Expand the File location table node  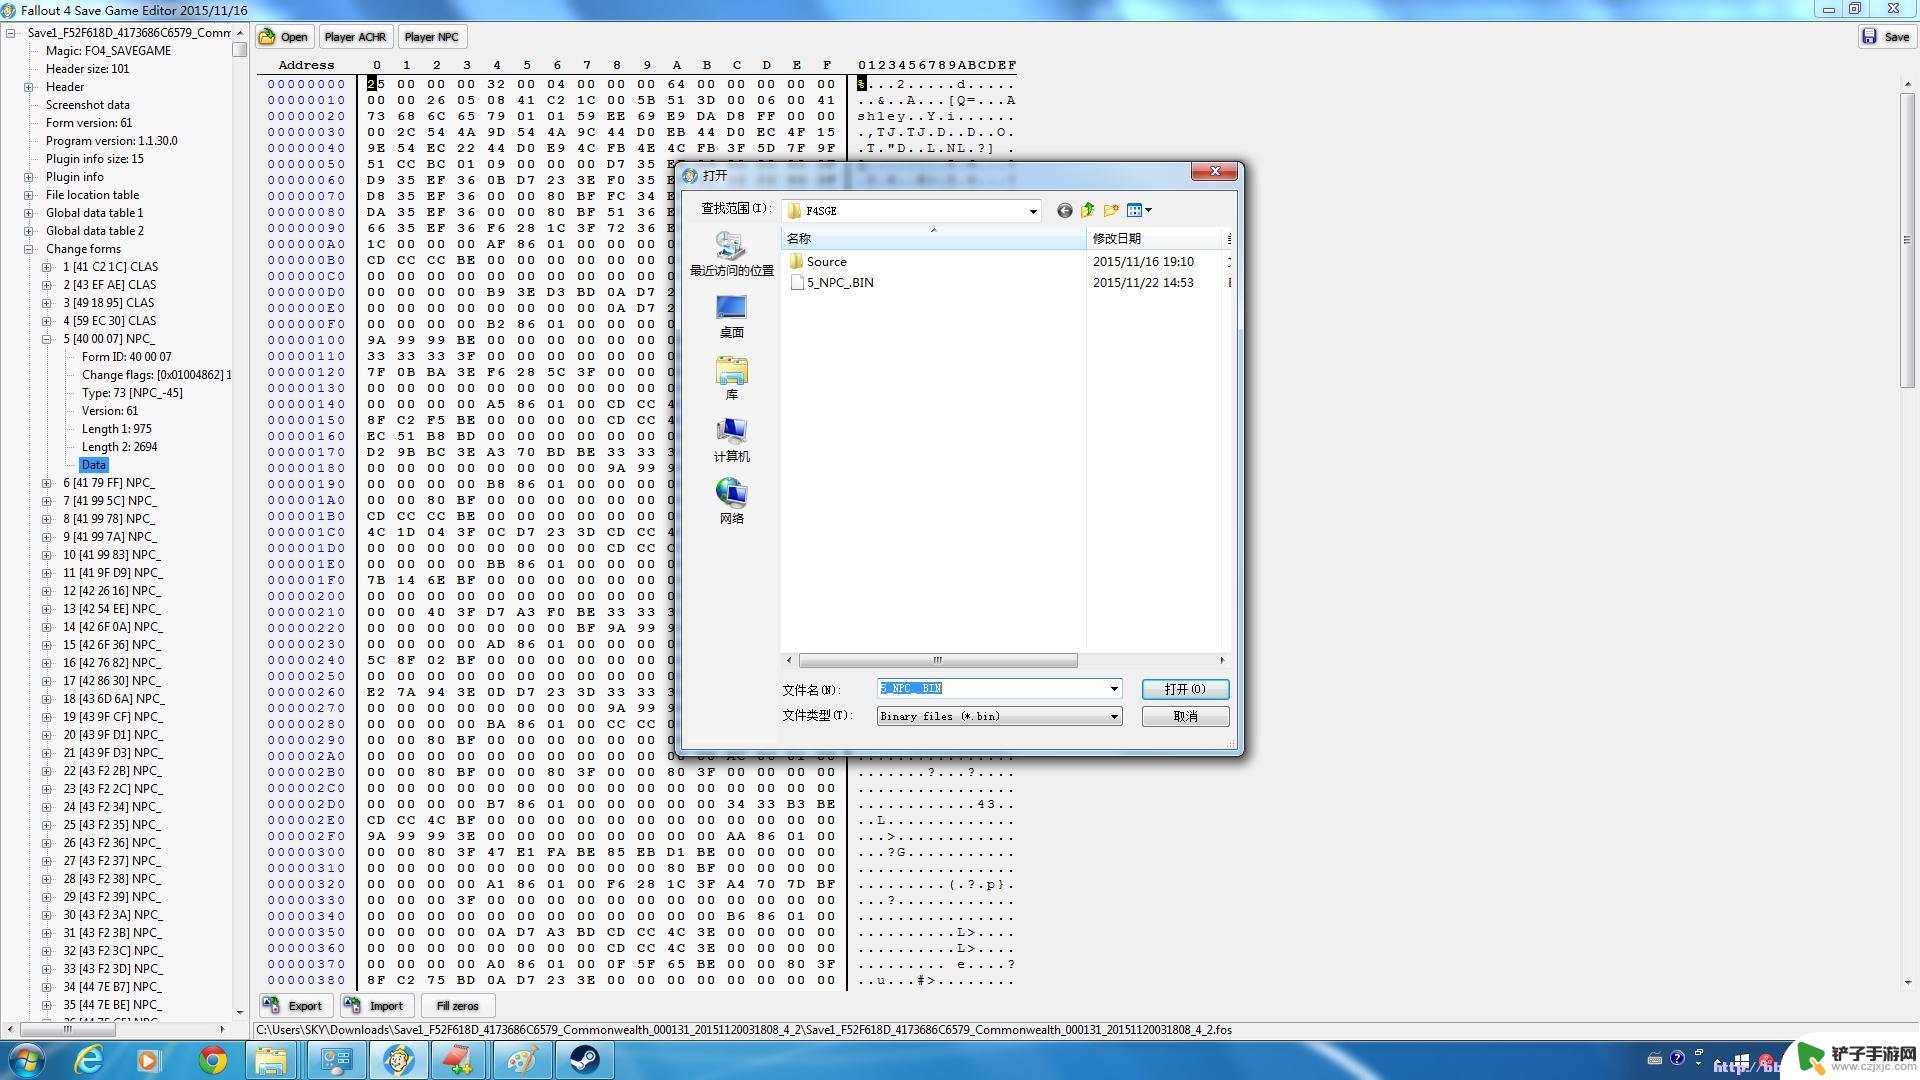pos(29,195)
